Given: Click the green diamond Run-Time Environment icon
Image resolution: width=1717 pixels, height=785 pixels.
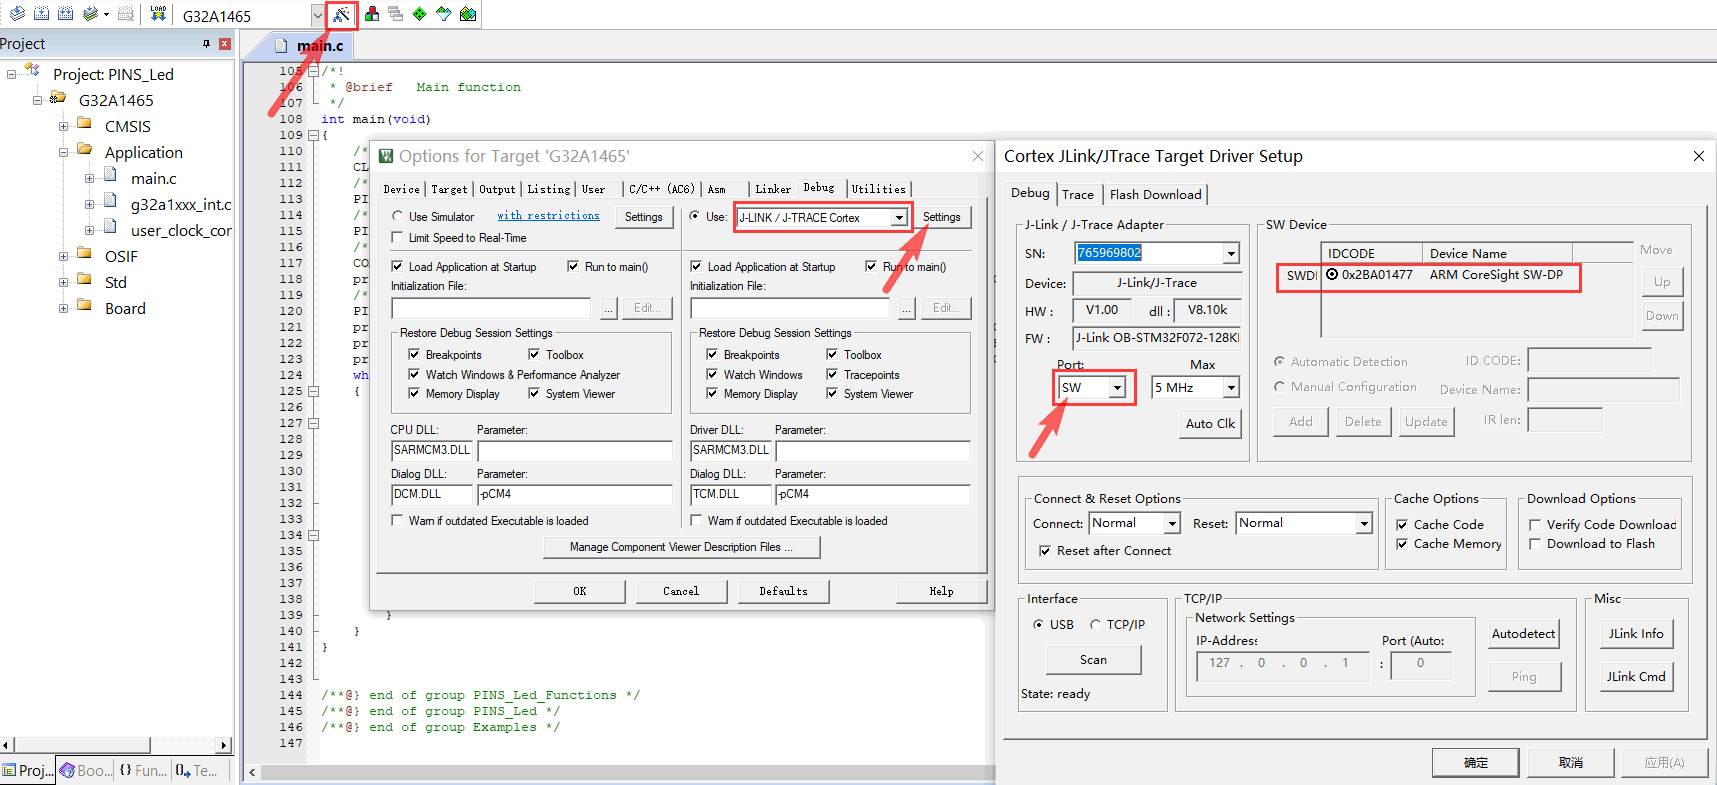Looking at the screenshot, I should click(419, 14).
